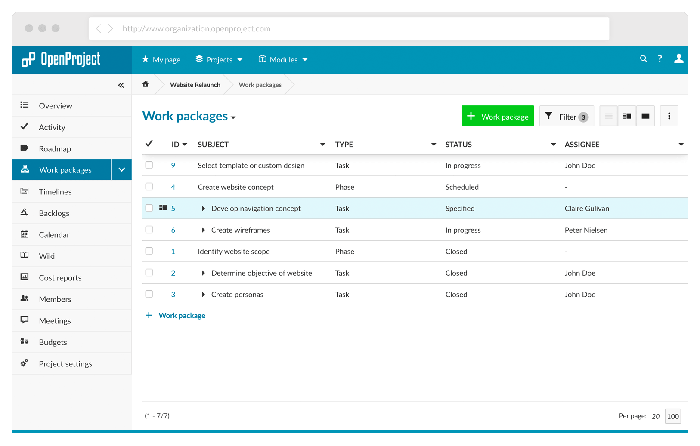
Task: Open the Meetings sidebar item
Action: 72,320
